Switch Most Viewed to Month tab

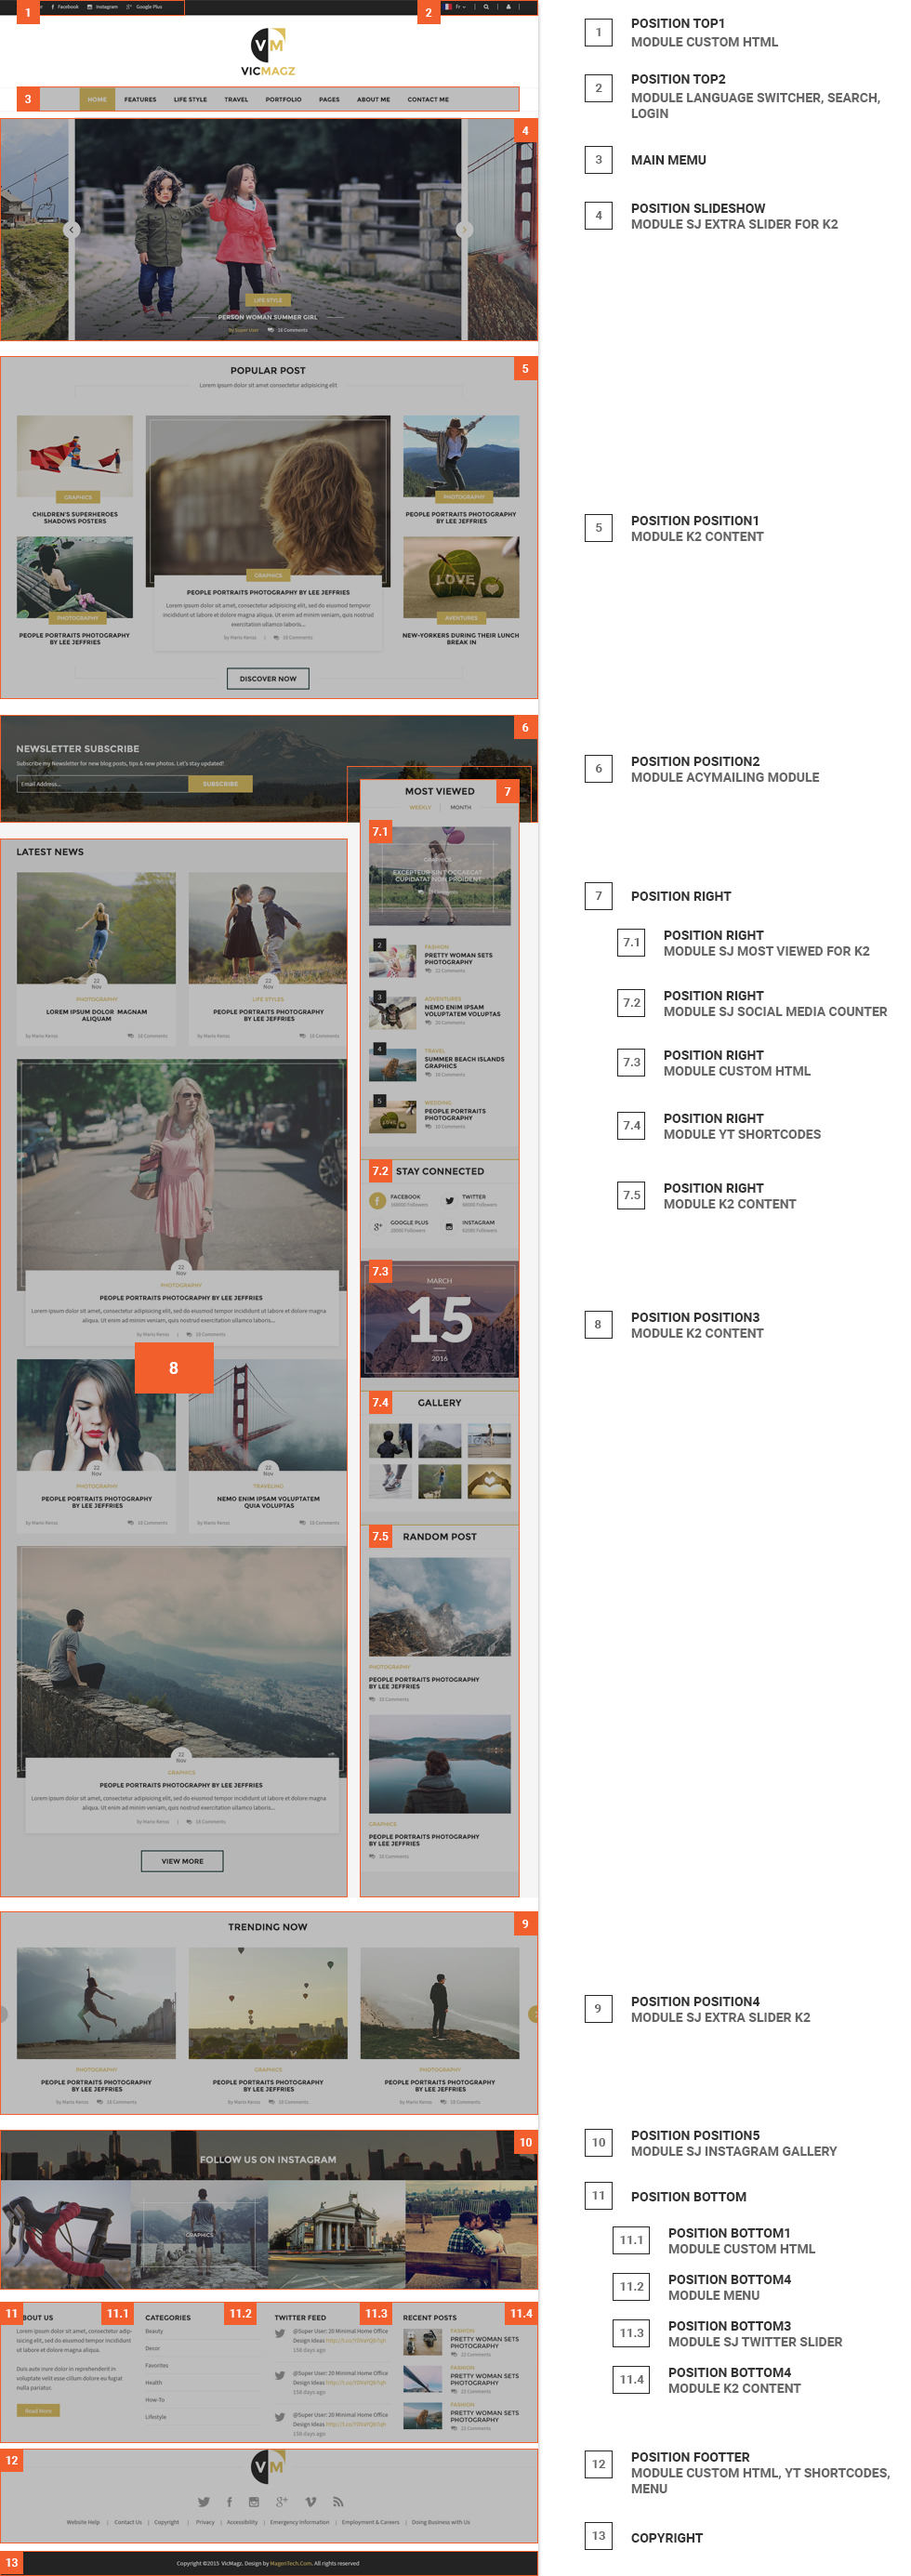(x=460, y=807)
